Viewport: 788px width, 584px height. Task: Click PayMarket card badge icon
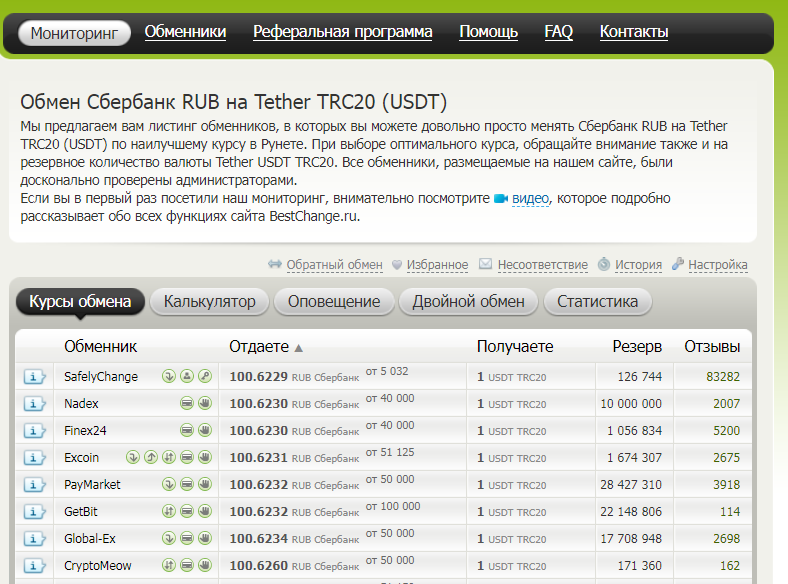tap(187, 484)
